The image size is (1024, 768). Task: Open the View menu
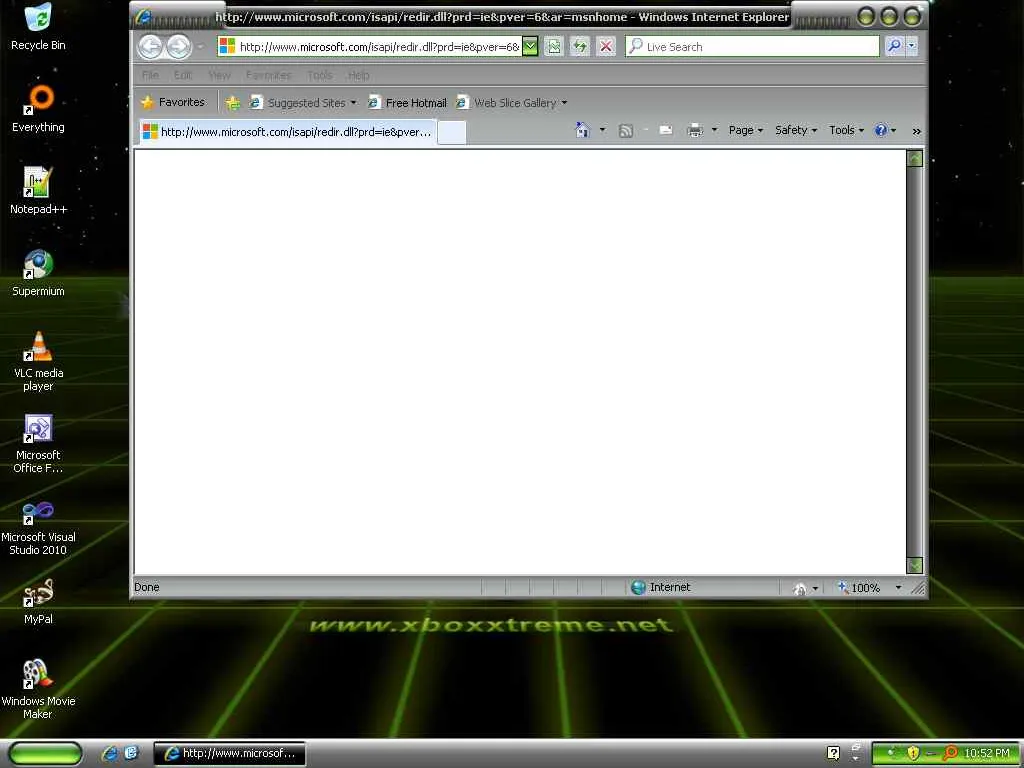[x=219, y=75]
